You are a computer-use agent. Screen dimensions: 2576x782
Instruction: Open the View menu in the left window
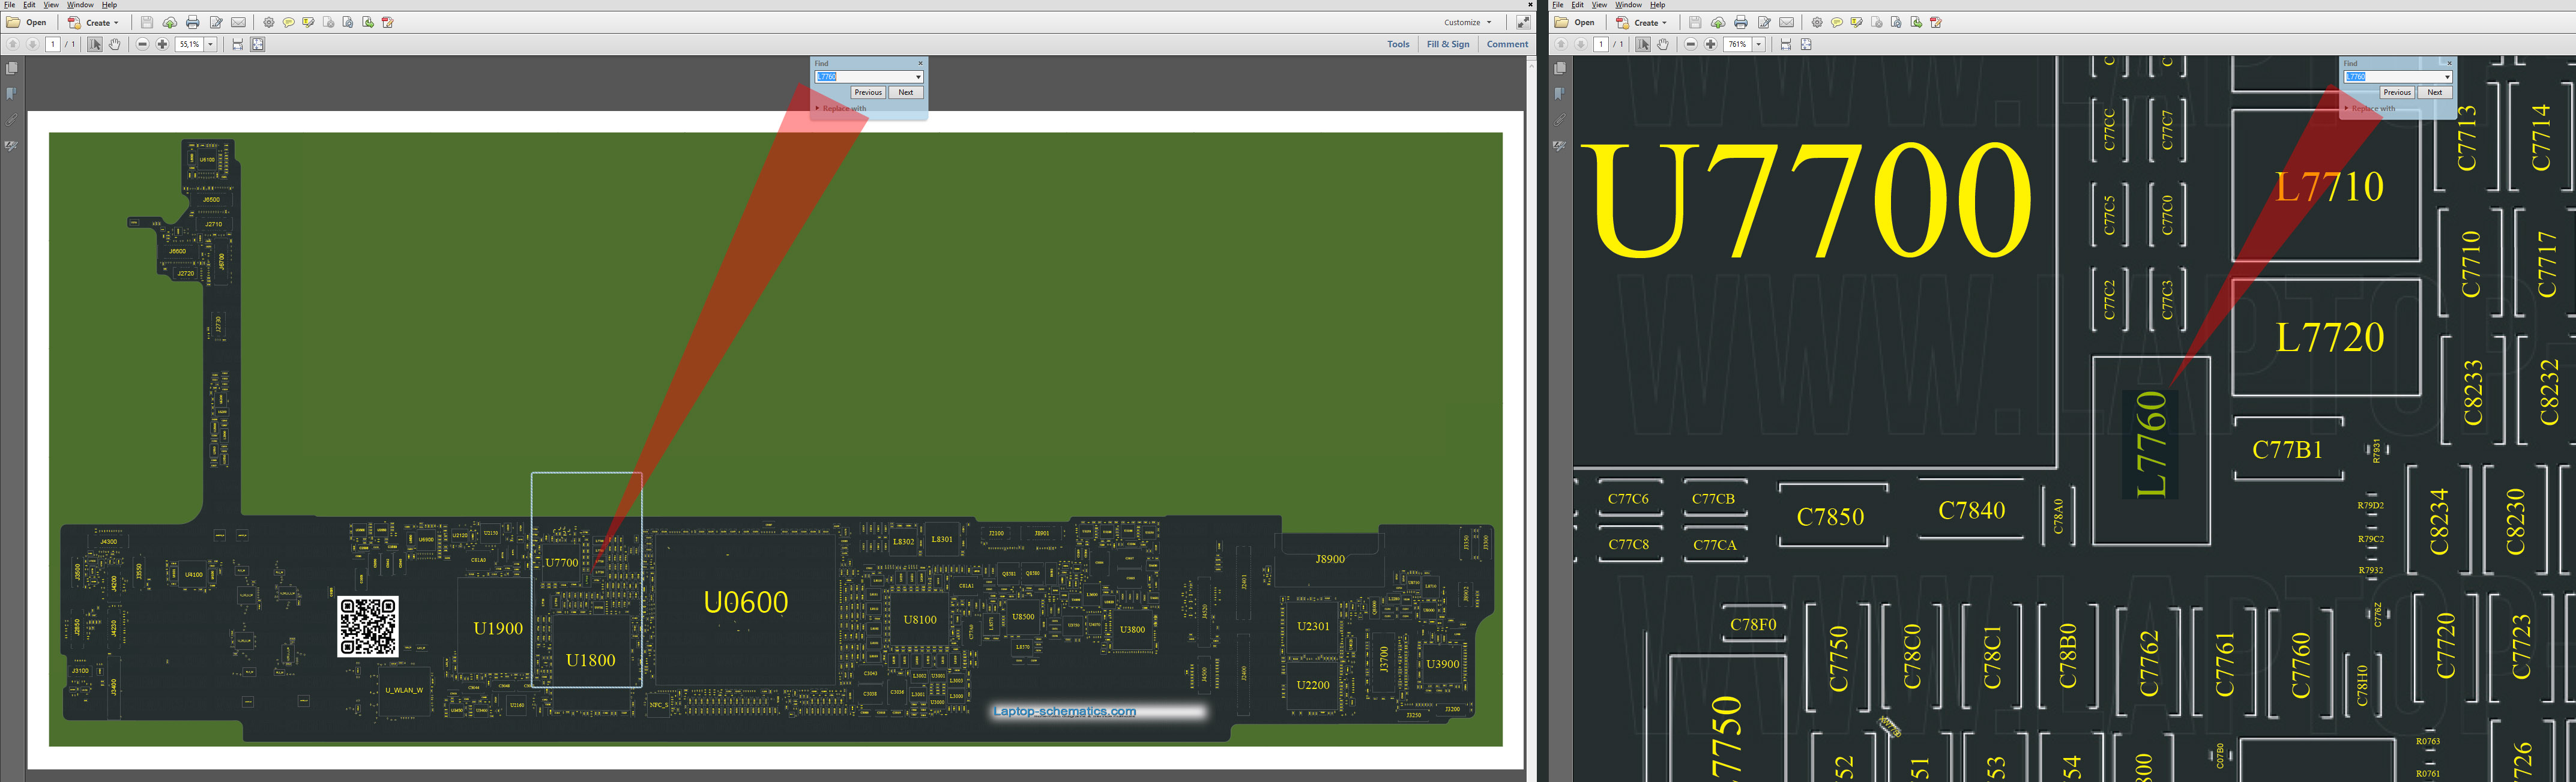51,5
